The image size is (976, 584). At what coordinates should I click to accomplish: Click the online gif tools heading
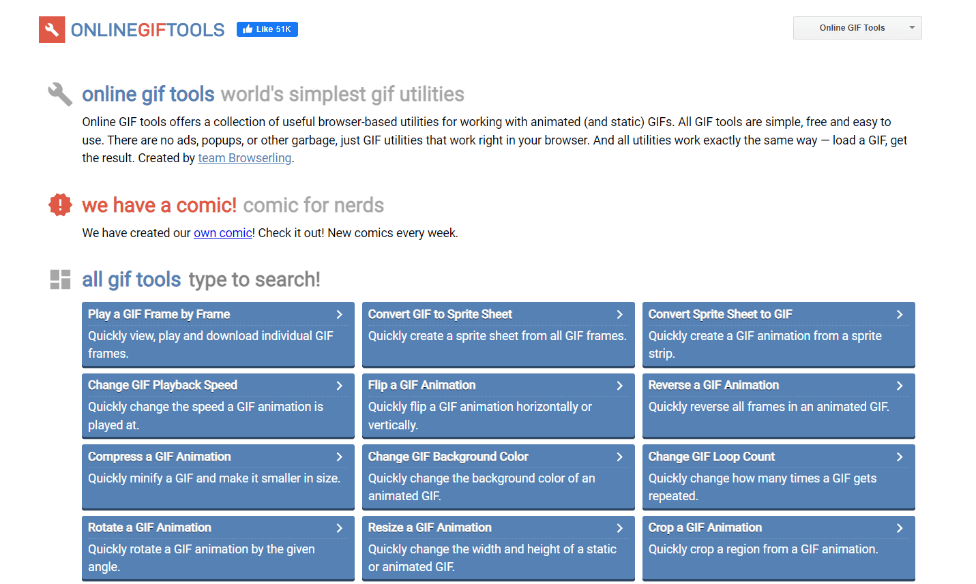(148, 94)
